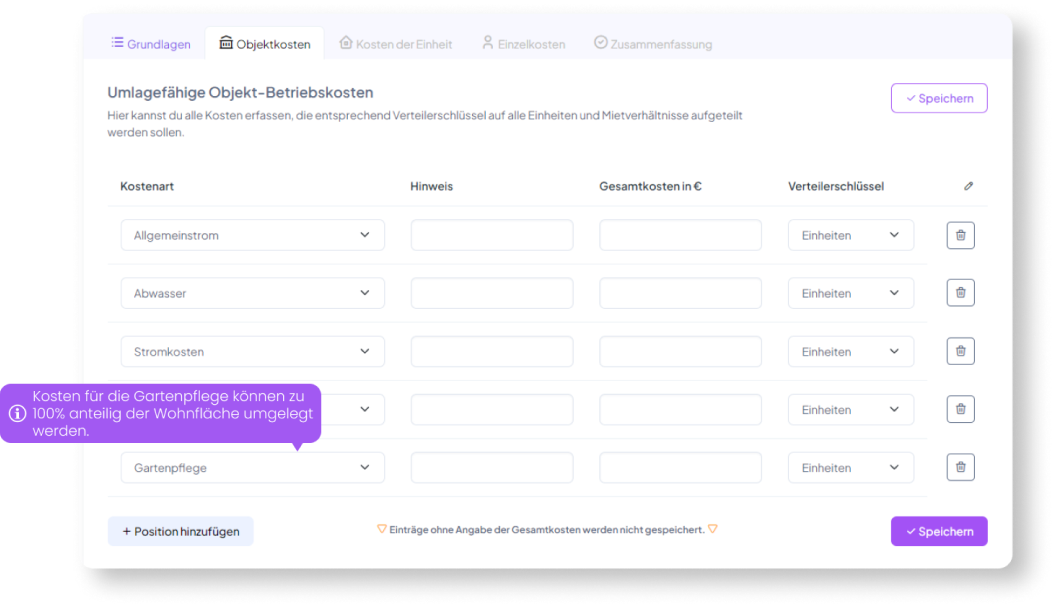The width and height of the screenshot is (1053, 606).
Task: Click the purple Speichern button at bottom
Action: tap(938, 531)
